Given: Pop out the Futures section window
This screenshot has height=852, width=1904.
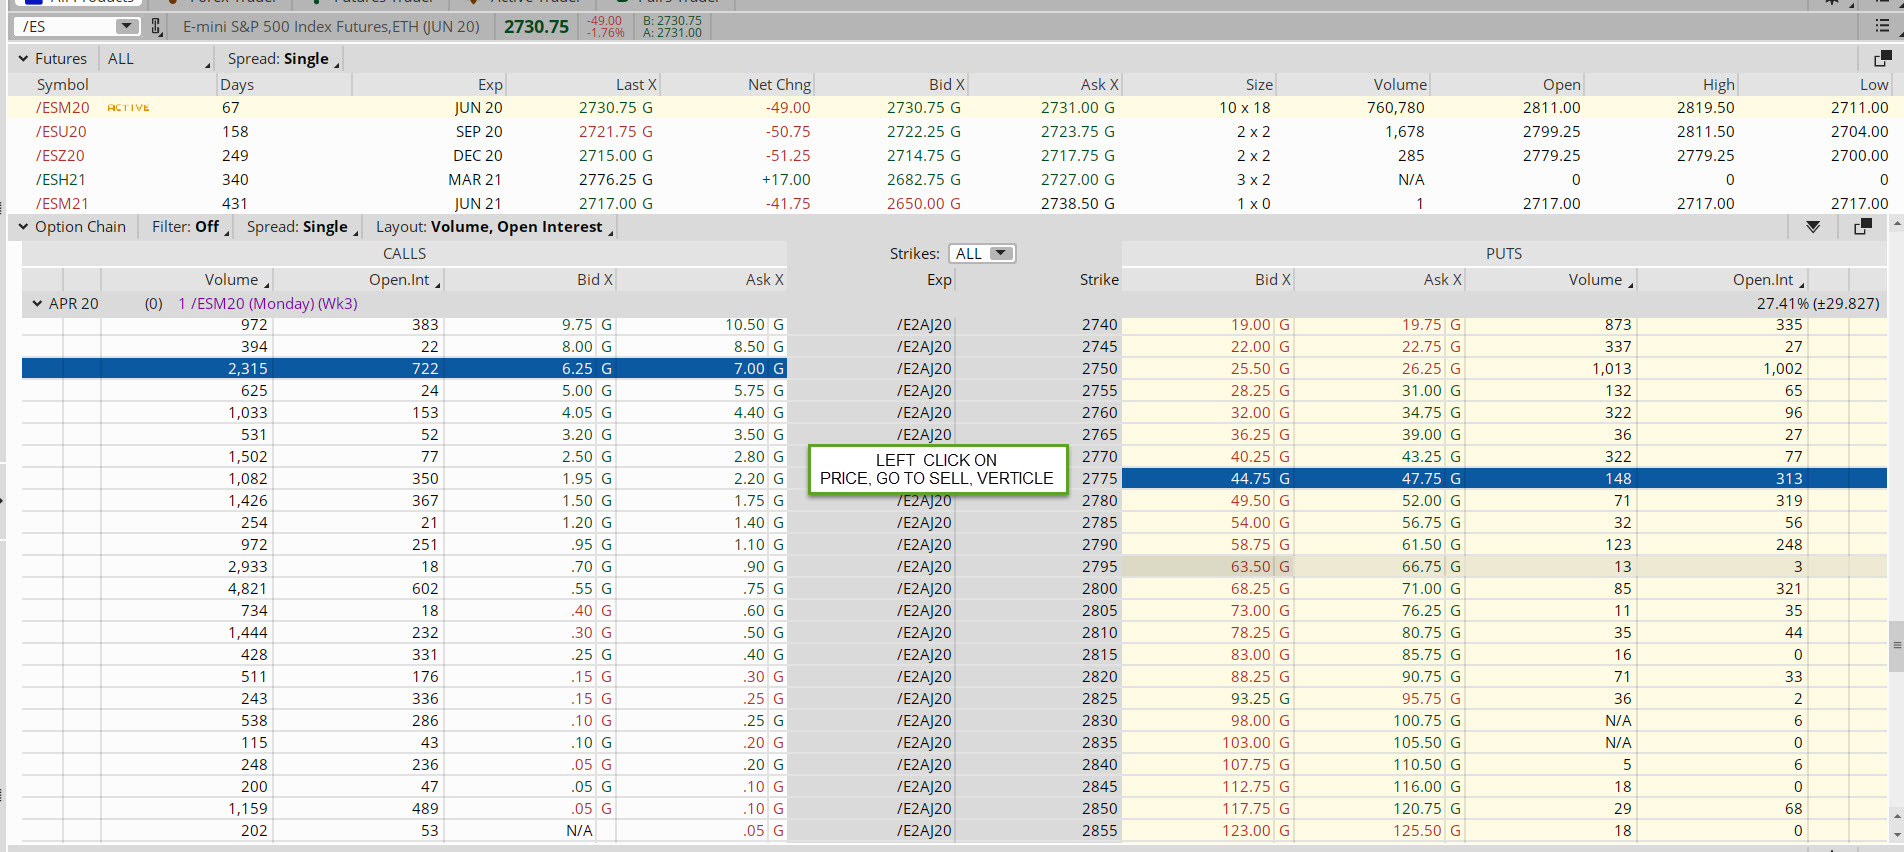Looking at the screenshot, I should (x=1882, y=59).
